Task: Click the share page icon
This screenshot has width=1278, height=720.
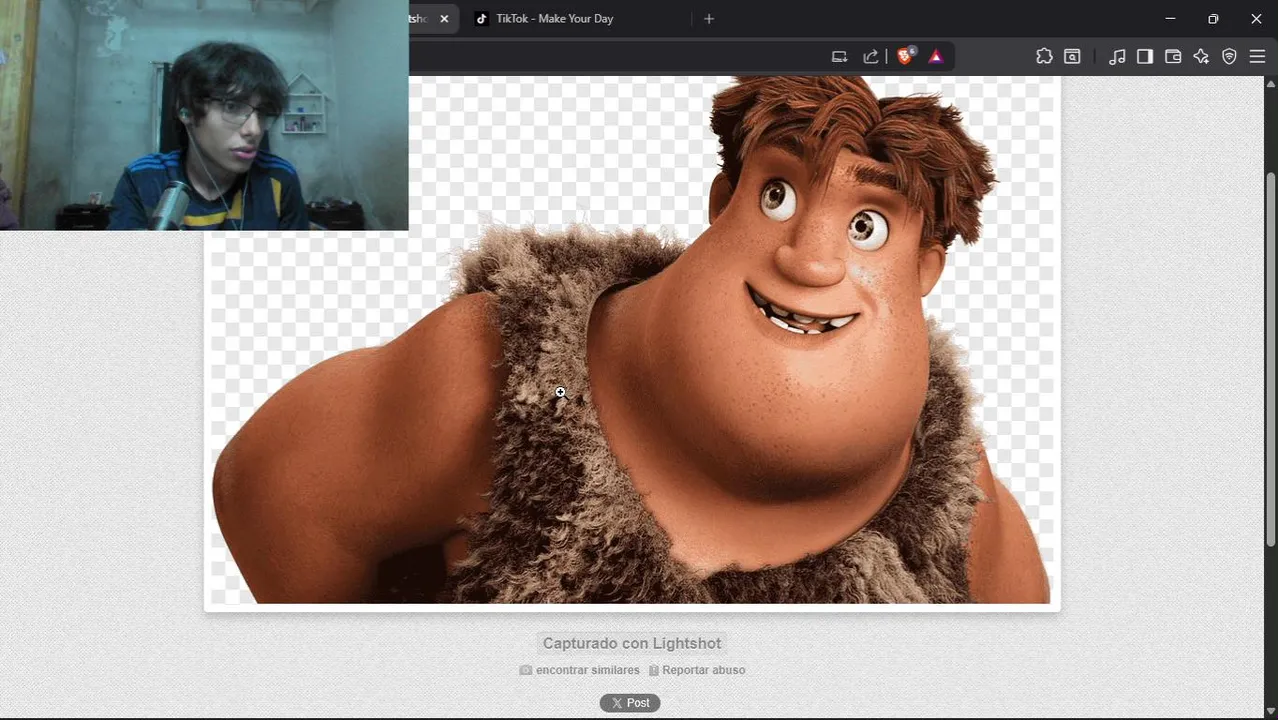Action: [871, 57]
